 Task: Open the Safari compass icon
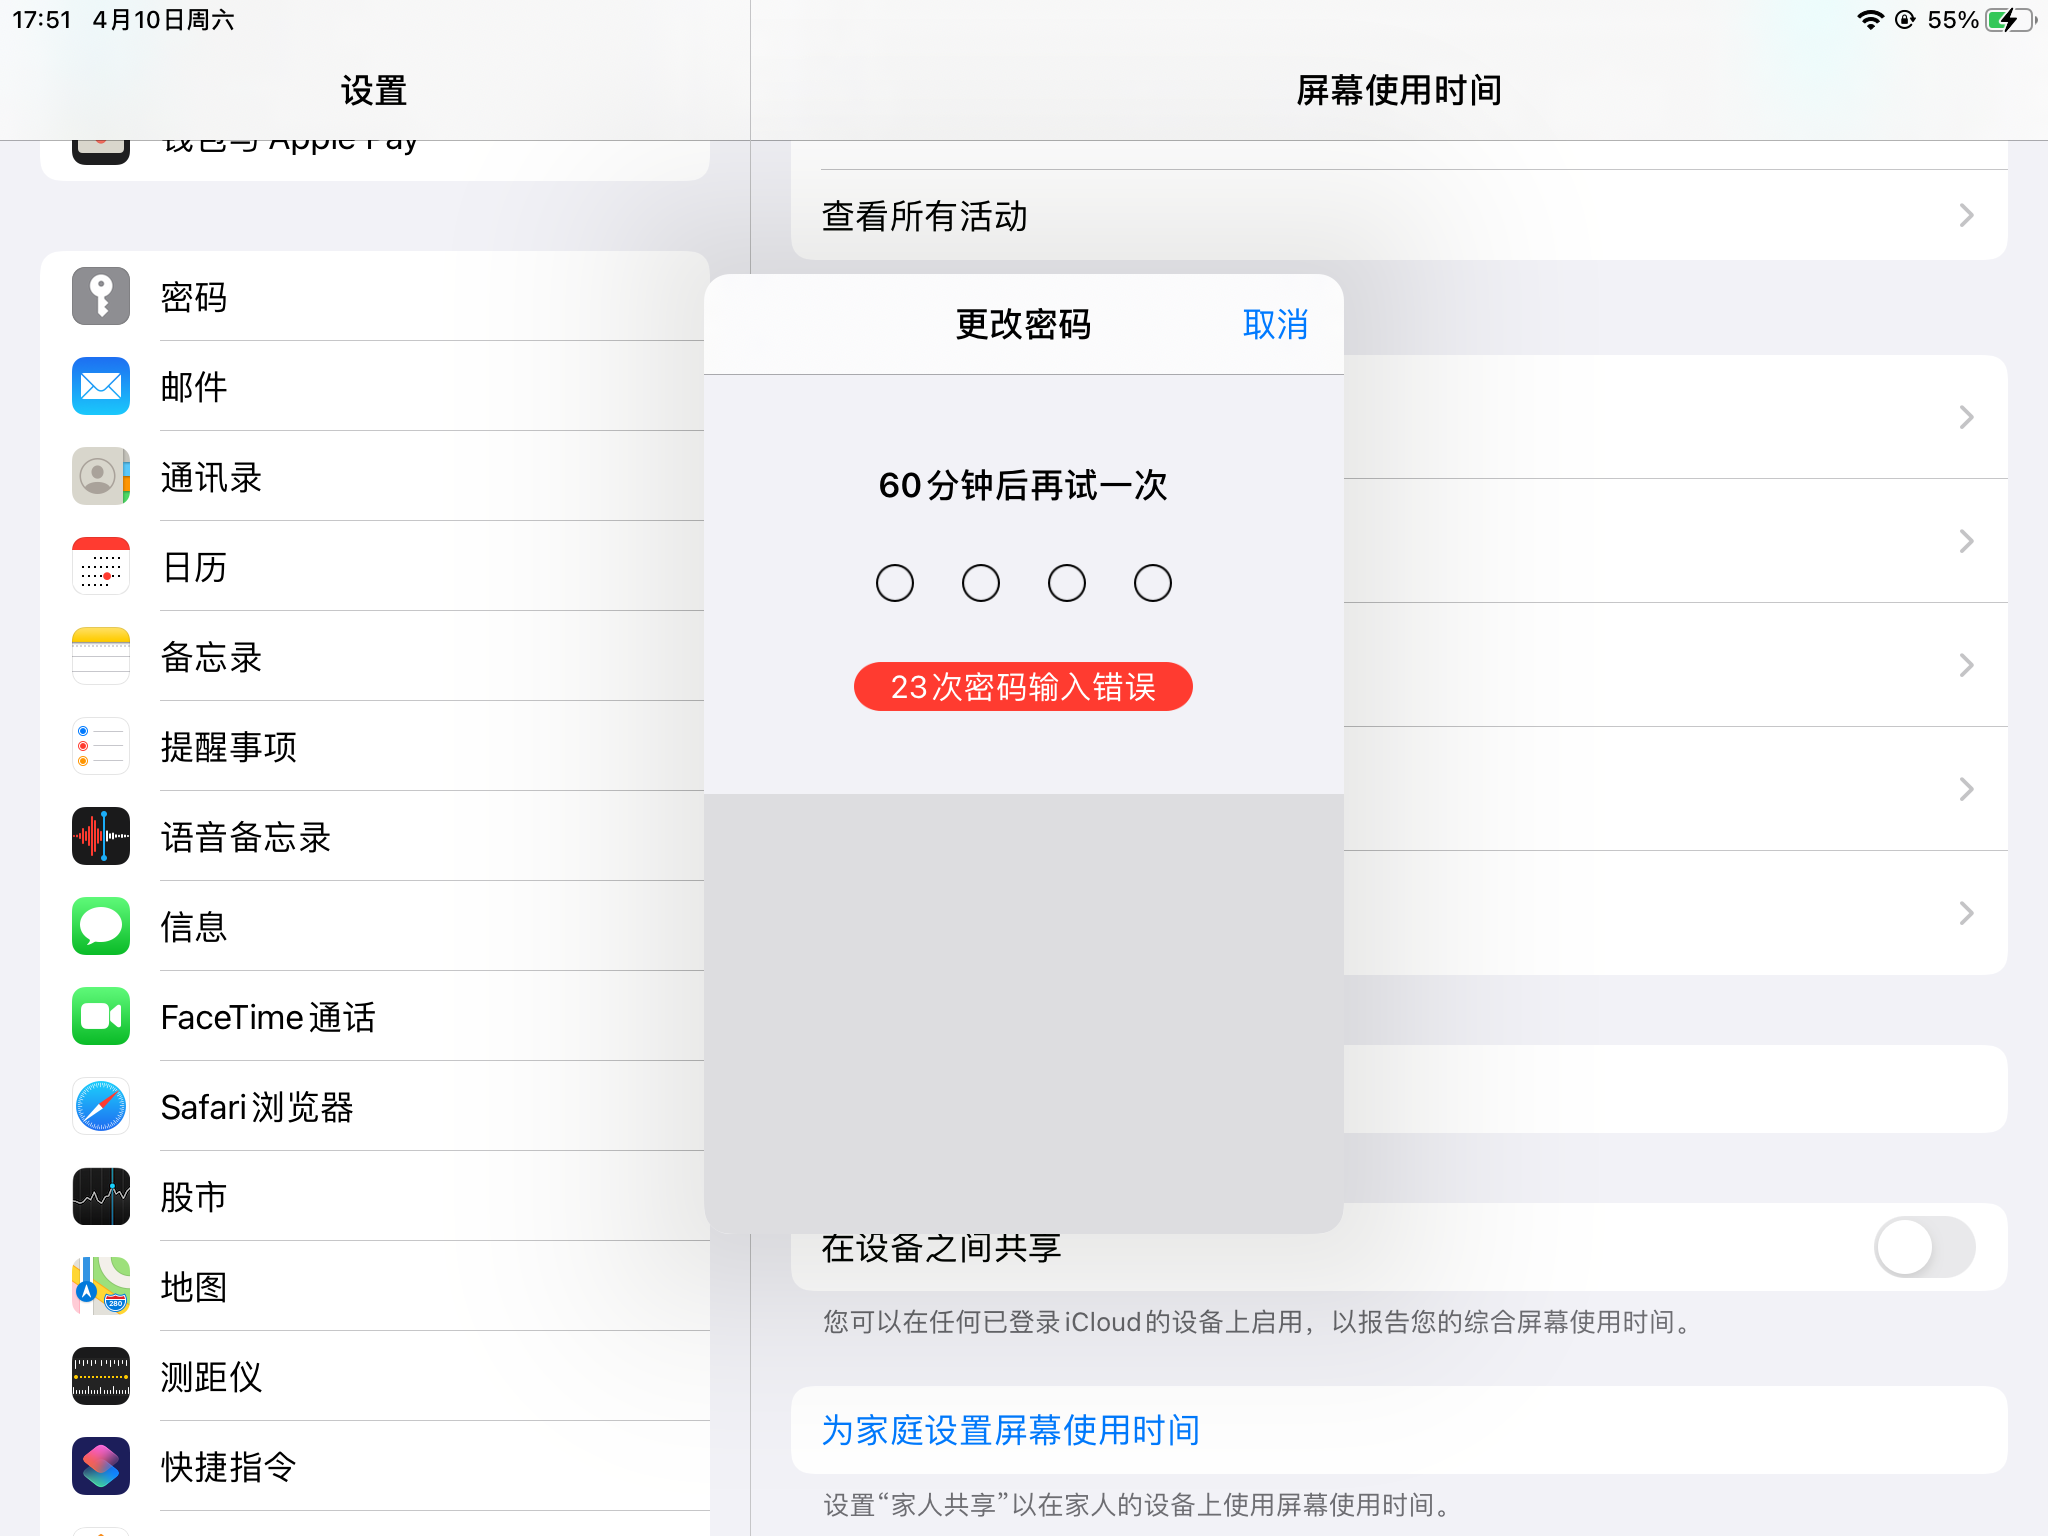[x=101, y=1107]
